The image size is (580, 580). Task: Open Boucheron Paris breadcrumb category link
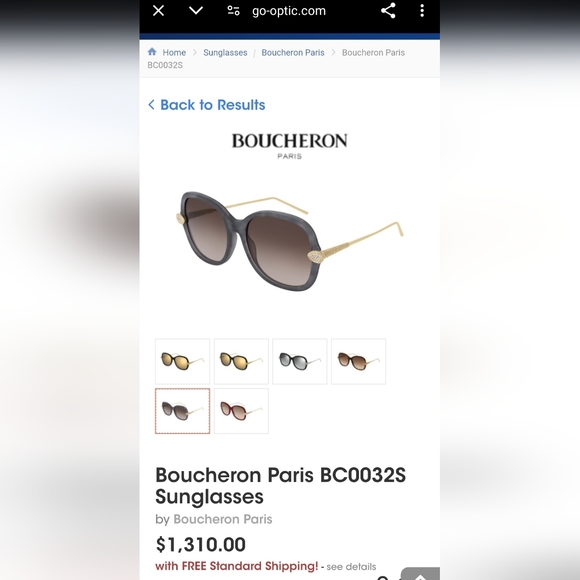point(293,53)
